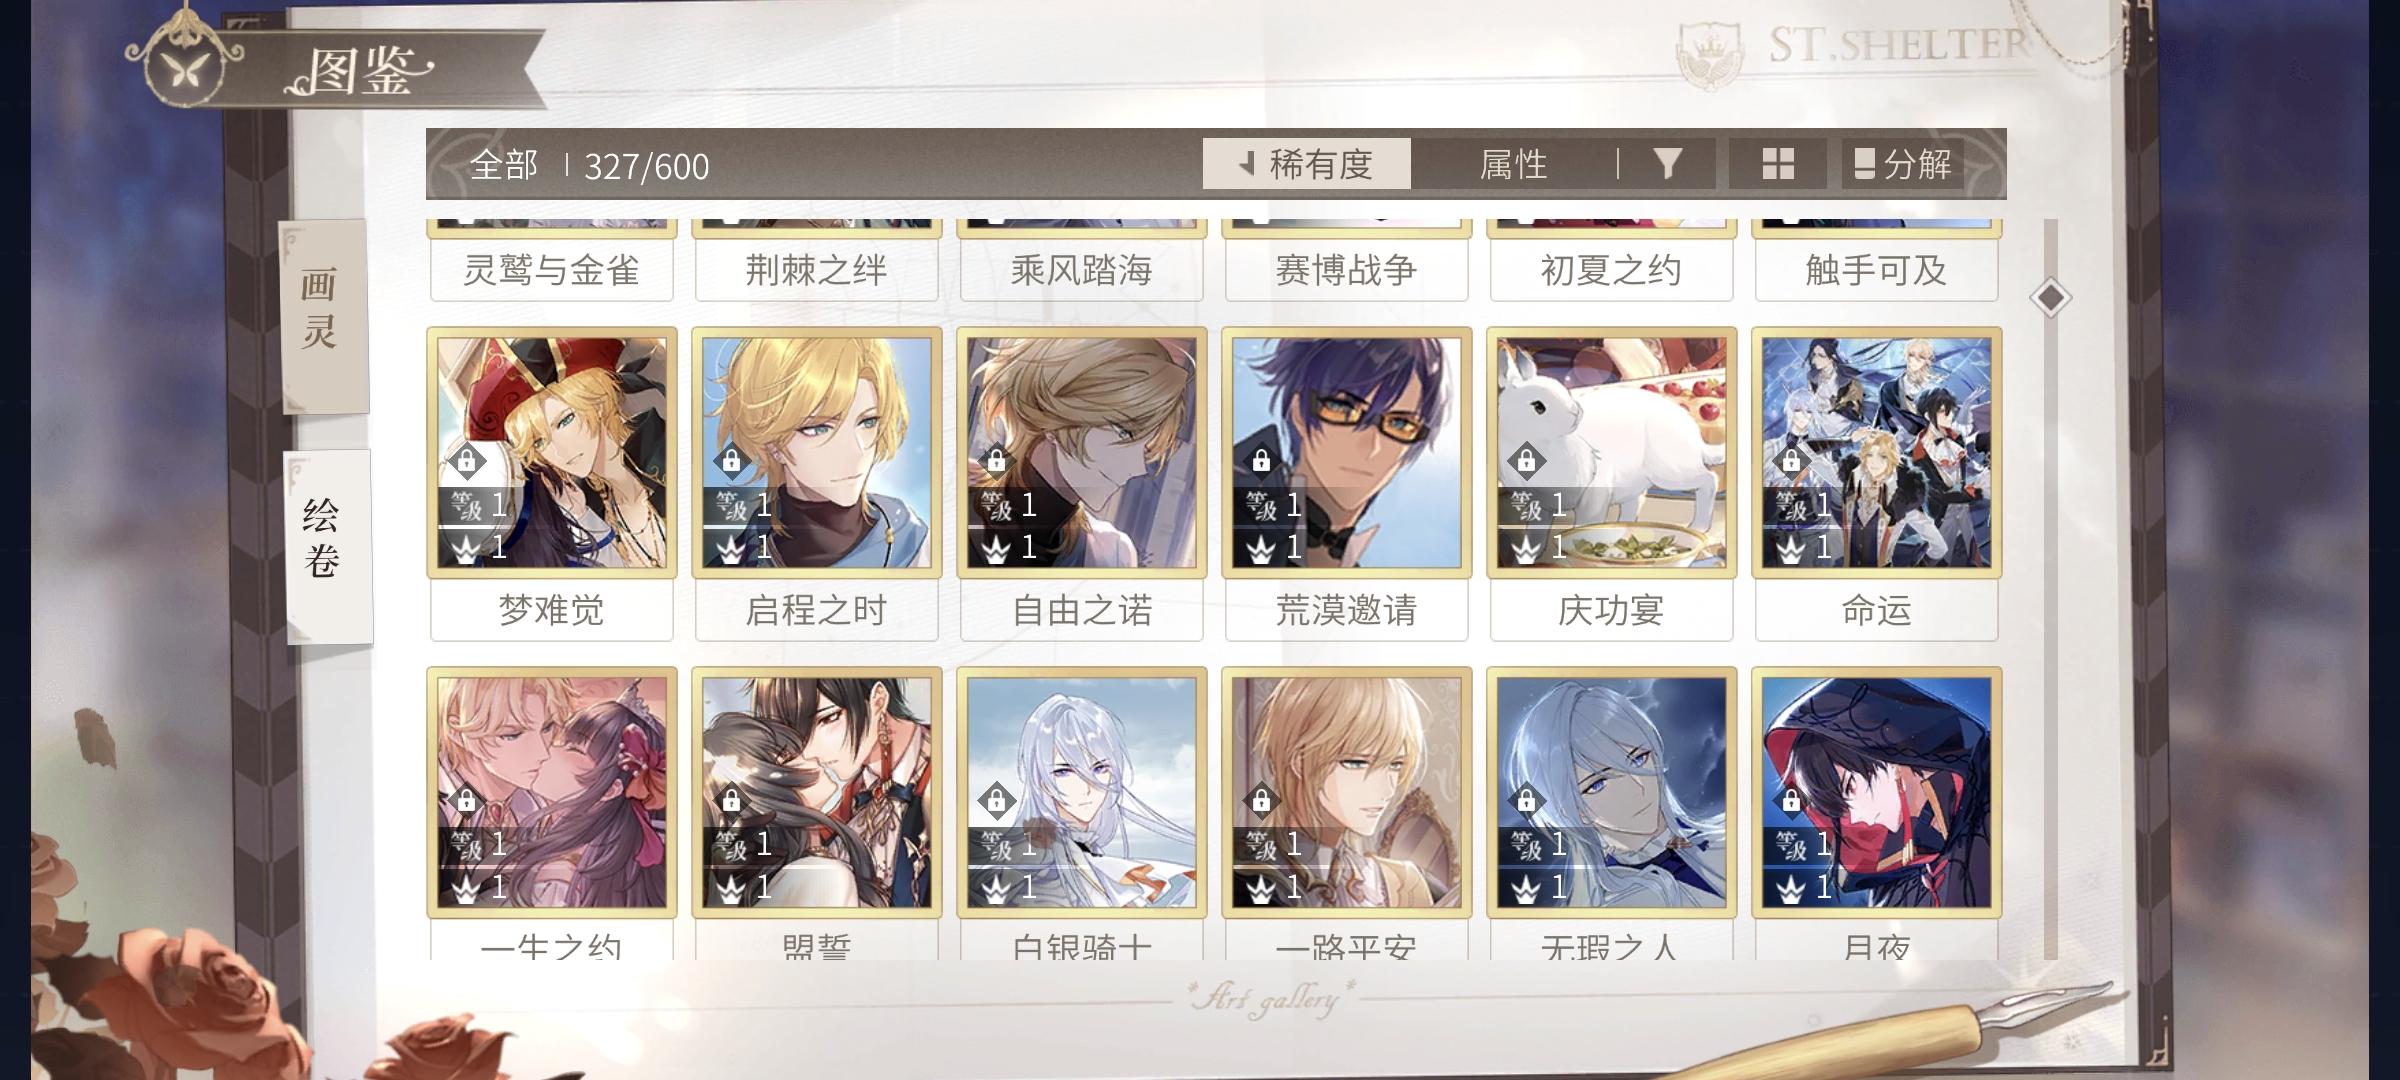Open the 全部 category selector
Screen dimensions: 2400x1080
(504, 165)
